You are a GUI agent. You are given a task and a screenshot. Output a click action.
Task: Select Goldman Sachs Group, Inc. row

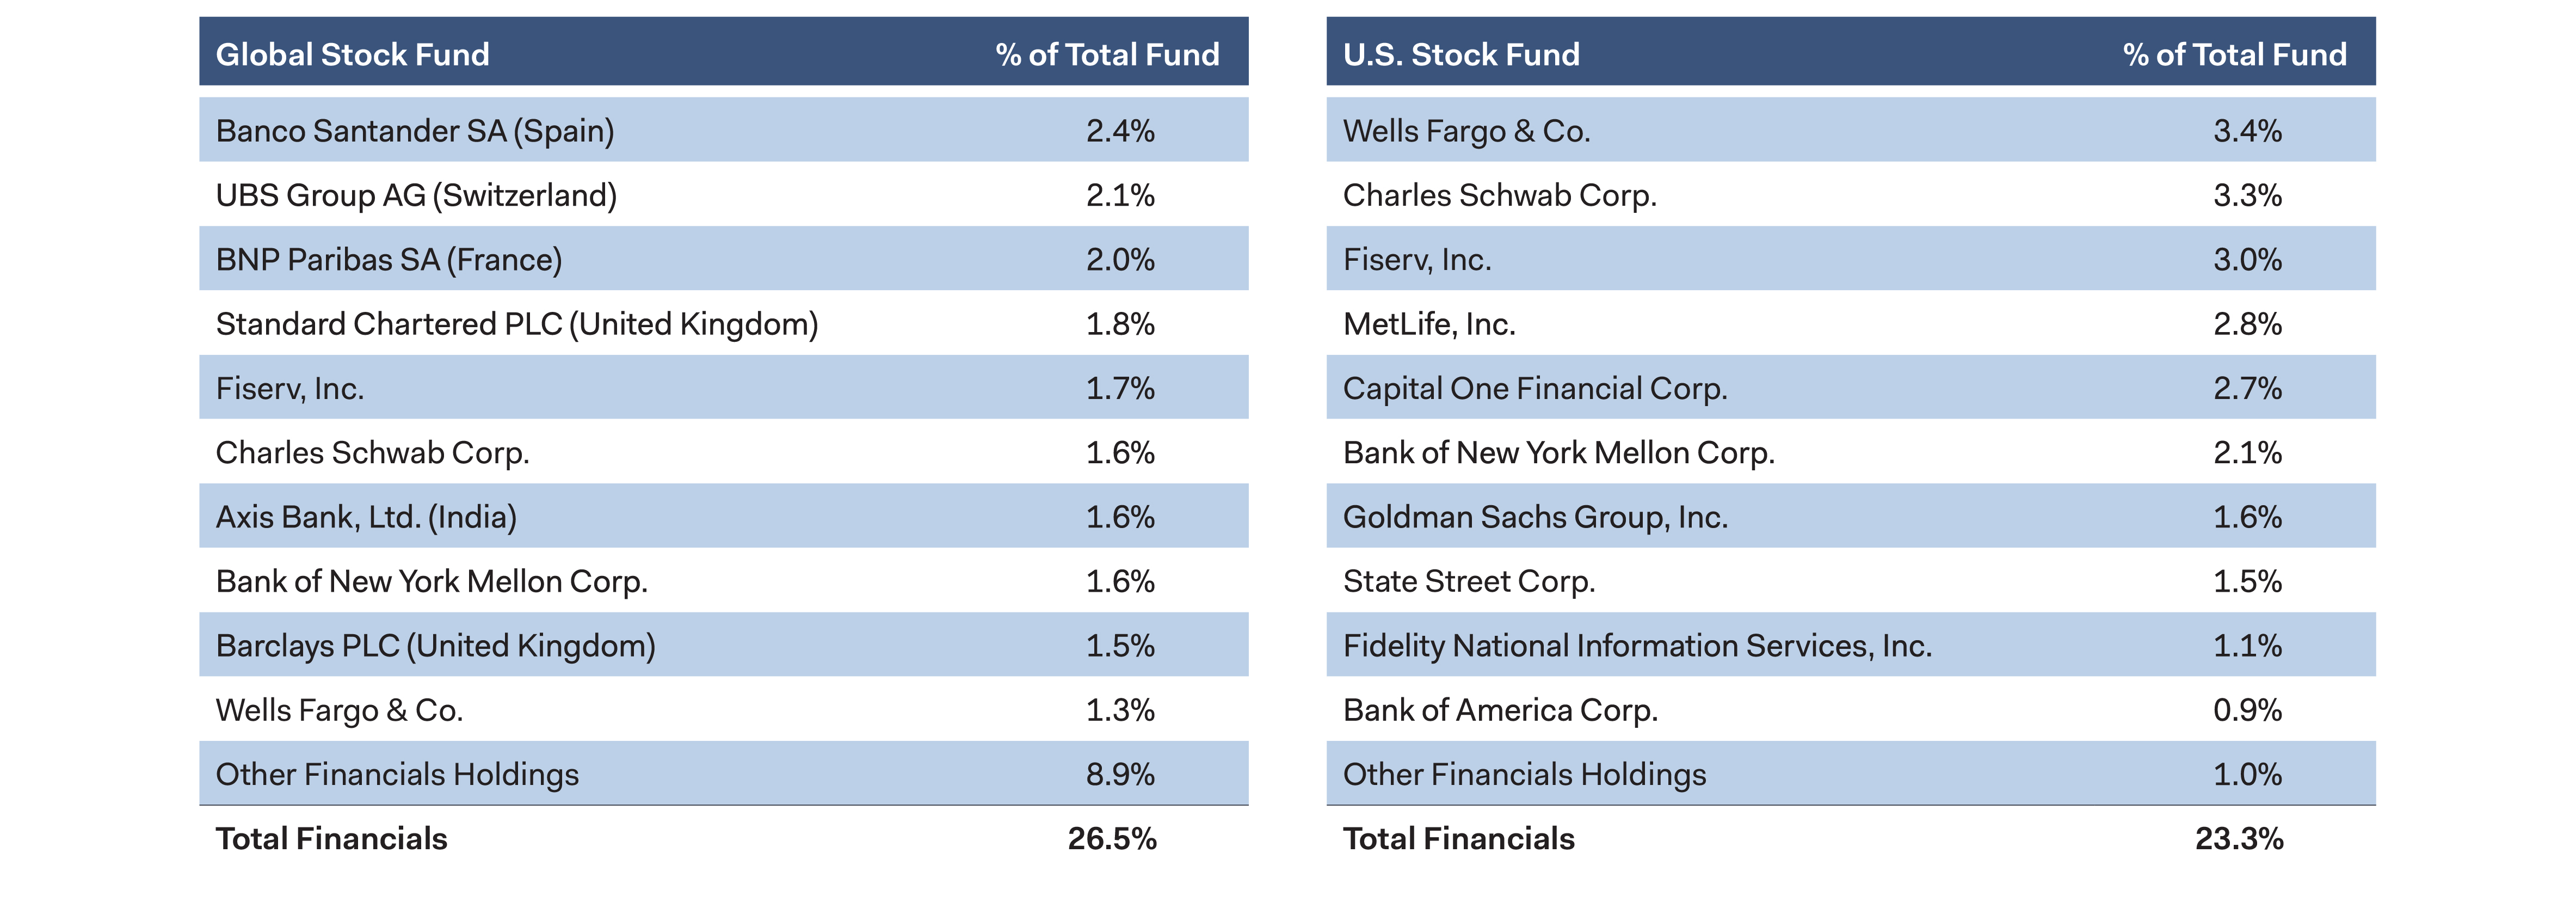pyautogui.click(x=1534, y=517)
